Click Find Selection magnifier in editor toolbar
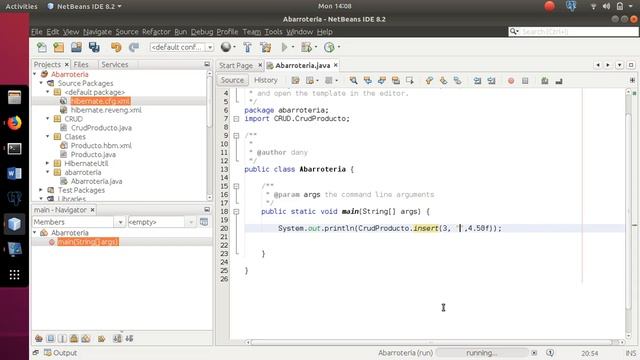Viewport: 640px width, 360px height. (353, 81)
